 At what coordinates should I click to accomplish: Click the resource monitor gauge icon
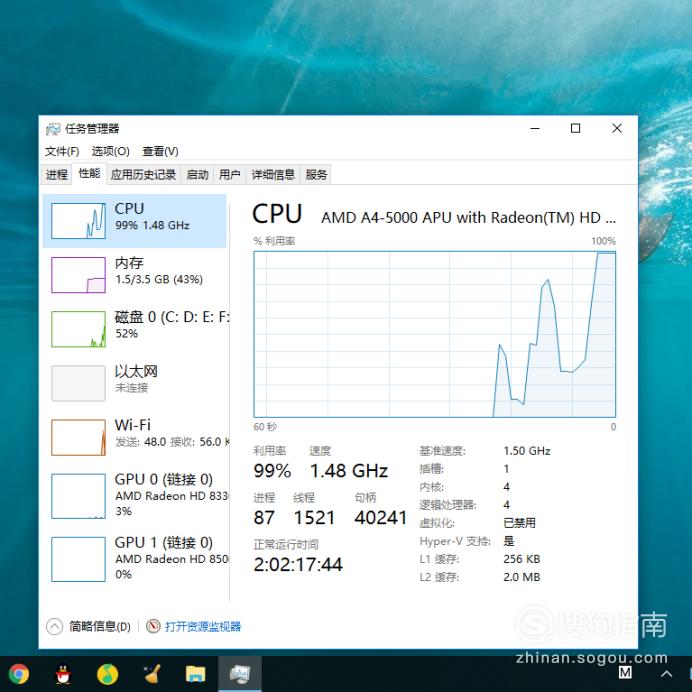point(153,626)
